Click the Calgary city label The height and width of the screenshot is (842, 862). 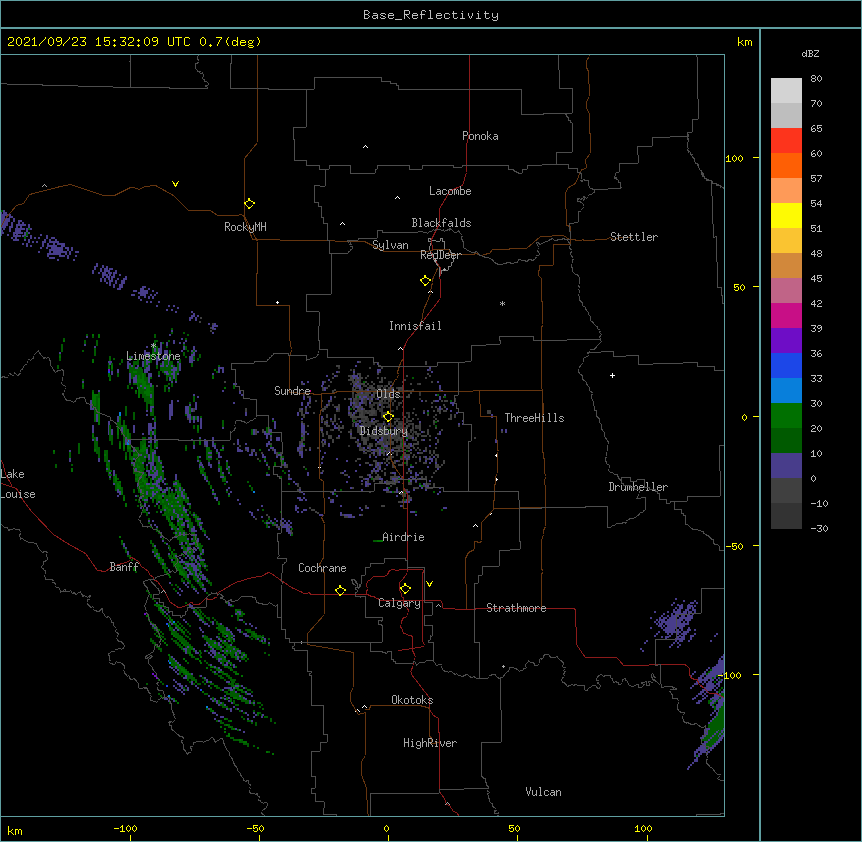(x=399, y=603)
